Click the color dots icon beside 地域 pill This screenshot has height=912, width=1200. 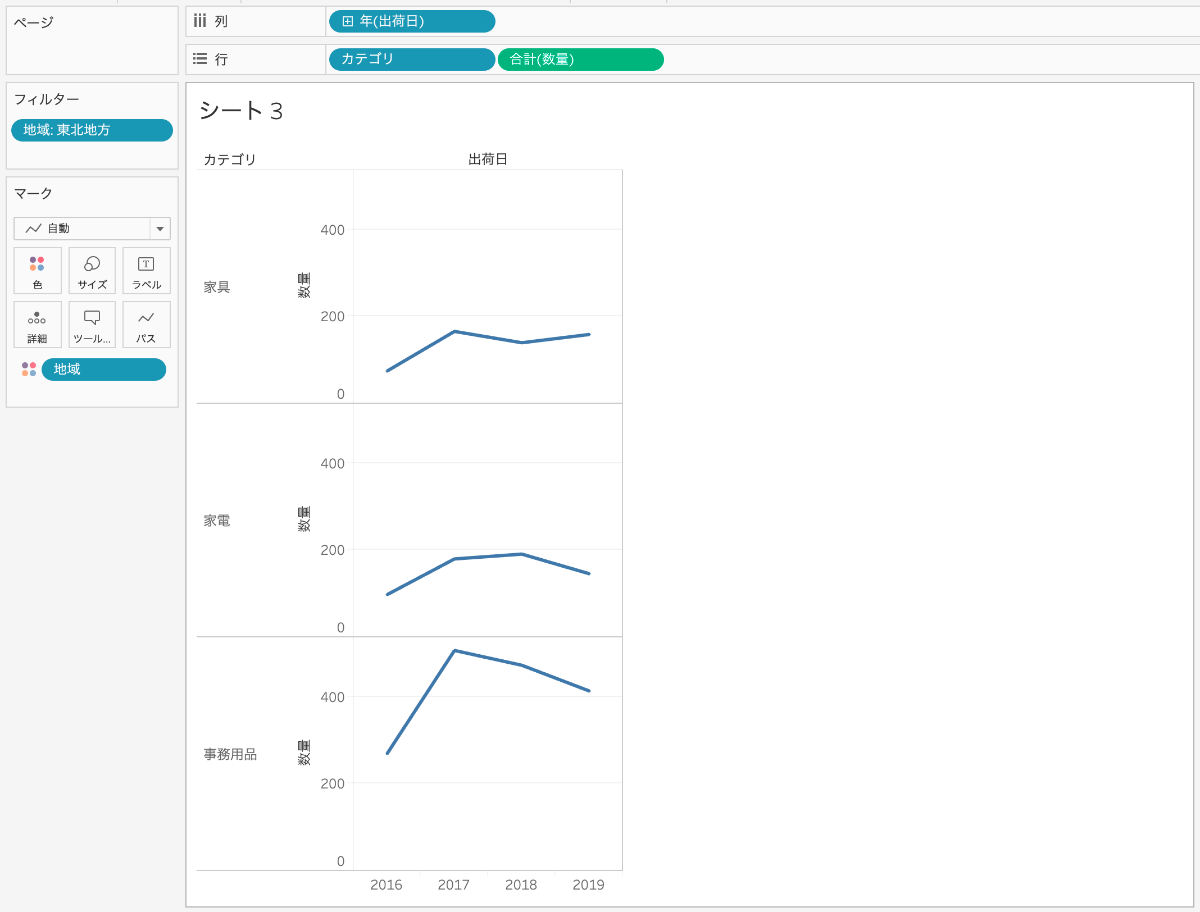pos(29,369)
